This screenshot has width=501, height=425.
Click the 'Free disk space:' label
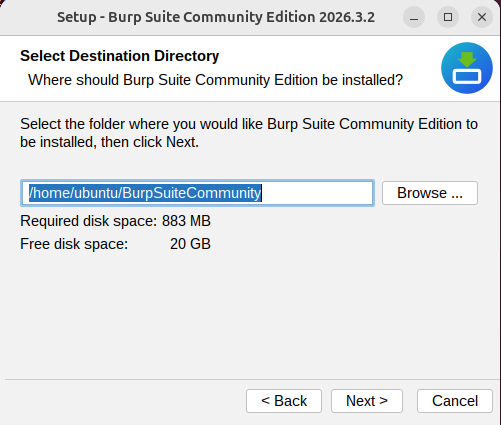(x=74, y=244)
